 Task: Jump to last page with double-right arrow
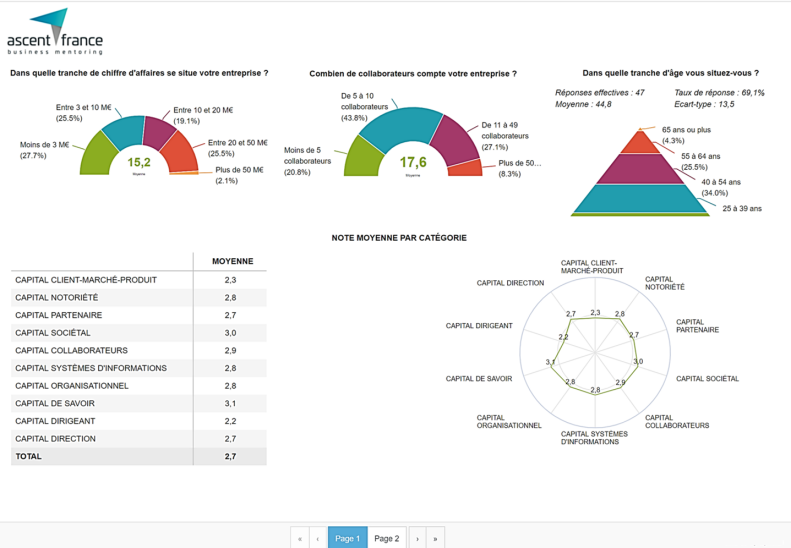click(x=435, y=538)
